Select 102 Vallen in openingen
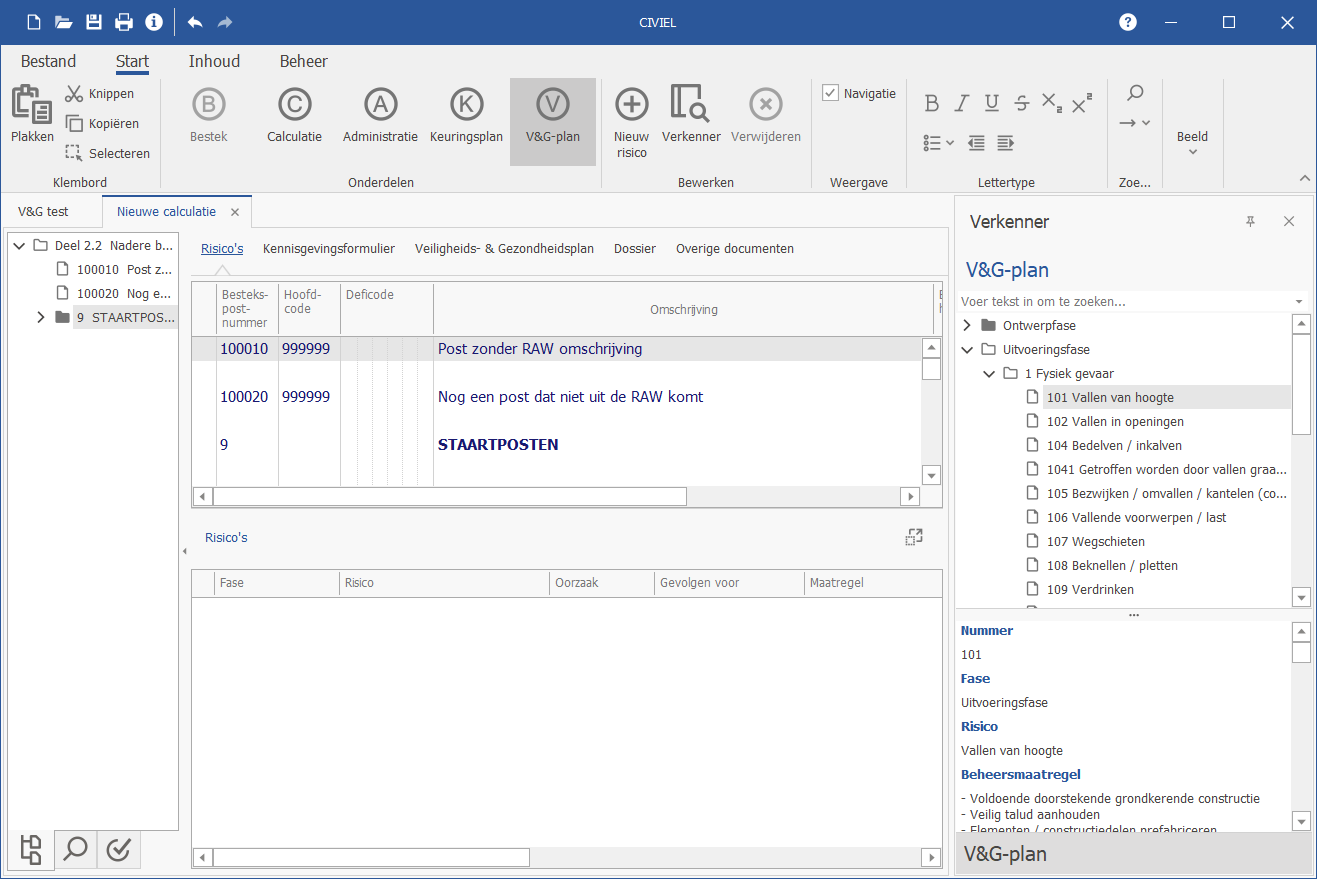The image size is (1317, 879). point(1115,421)
